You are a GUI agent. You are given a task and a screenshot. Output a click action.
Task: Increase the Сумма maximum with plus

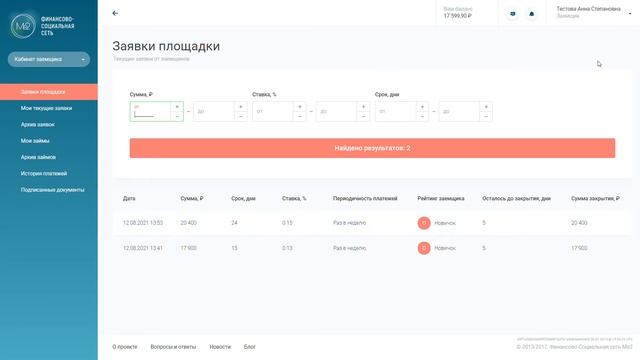point(241,107)
